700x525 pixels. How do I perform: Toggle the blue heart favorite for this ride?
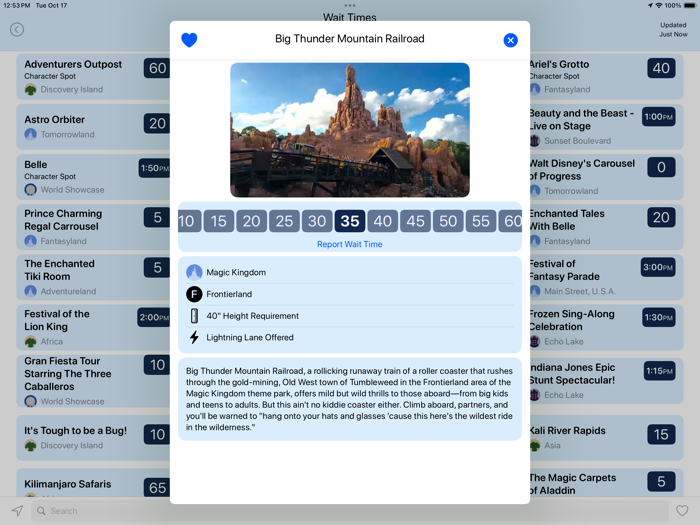tap(189, 40)
